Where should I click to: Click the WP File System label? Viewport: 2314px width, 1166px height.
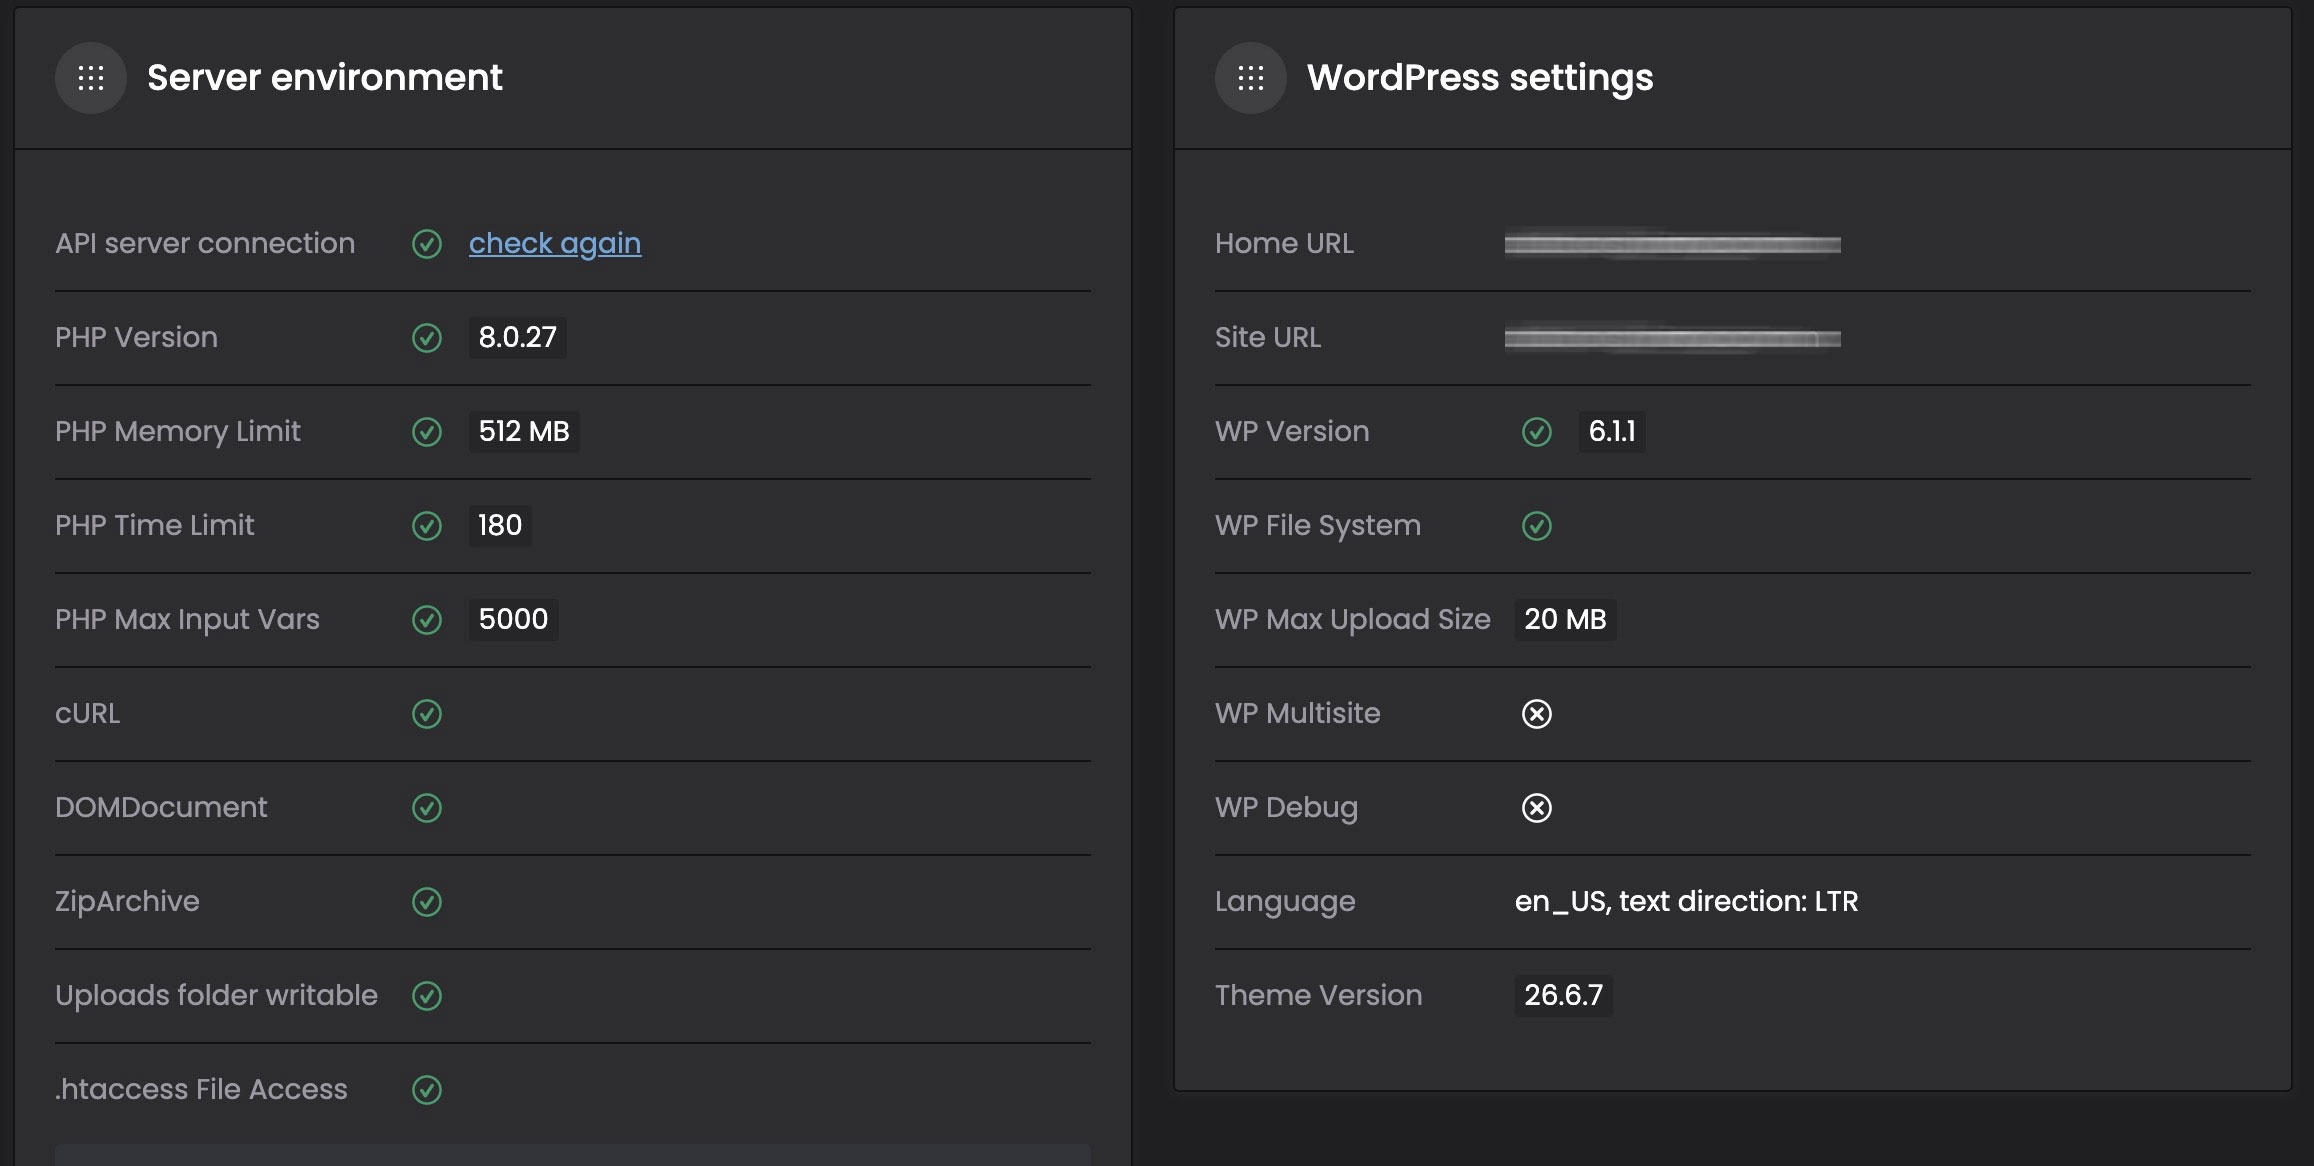click(1318, 525)
